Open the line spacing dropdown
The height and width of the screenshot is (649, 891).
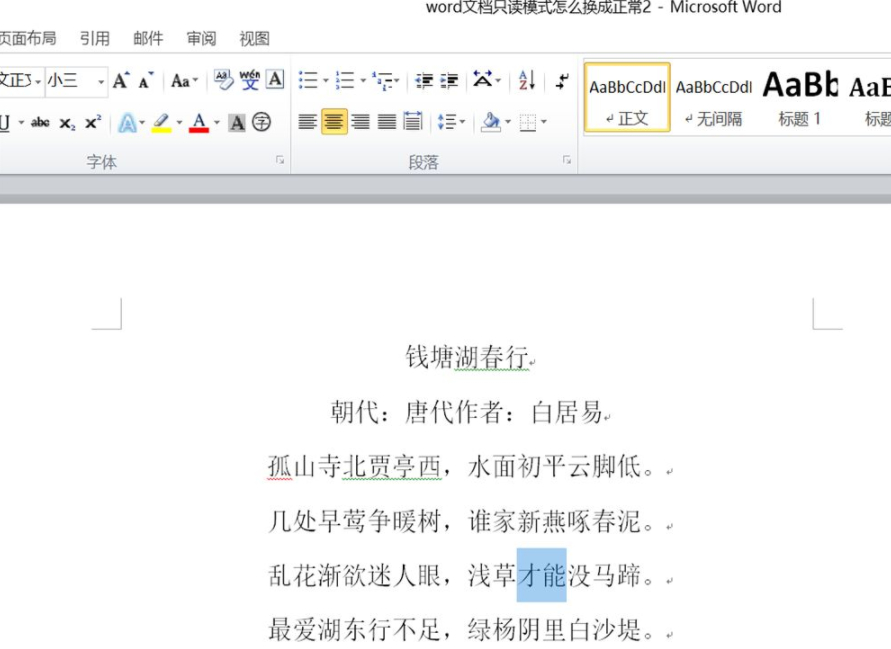tap(461, 121)
